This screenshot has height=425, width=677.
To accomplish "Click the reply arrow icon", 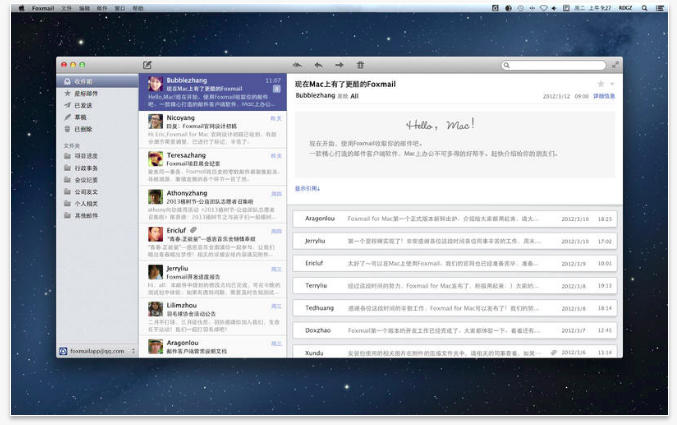I will point(318,65).
